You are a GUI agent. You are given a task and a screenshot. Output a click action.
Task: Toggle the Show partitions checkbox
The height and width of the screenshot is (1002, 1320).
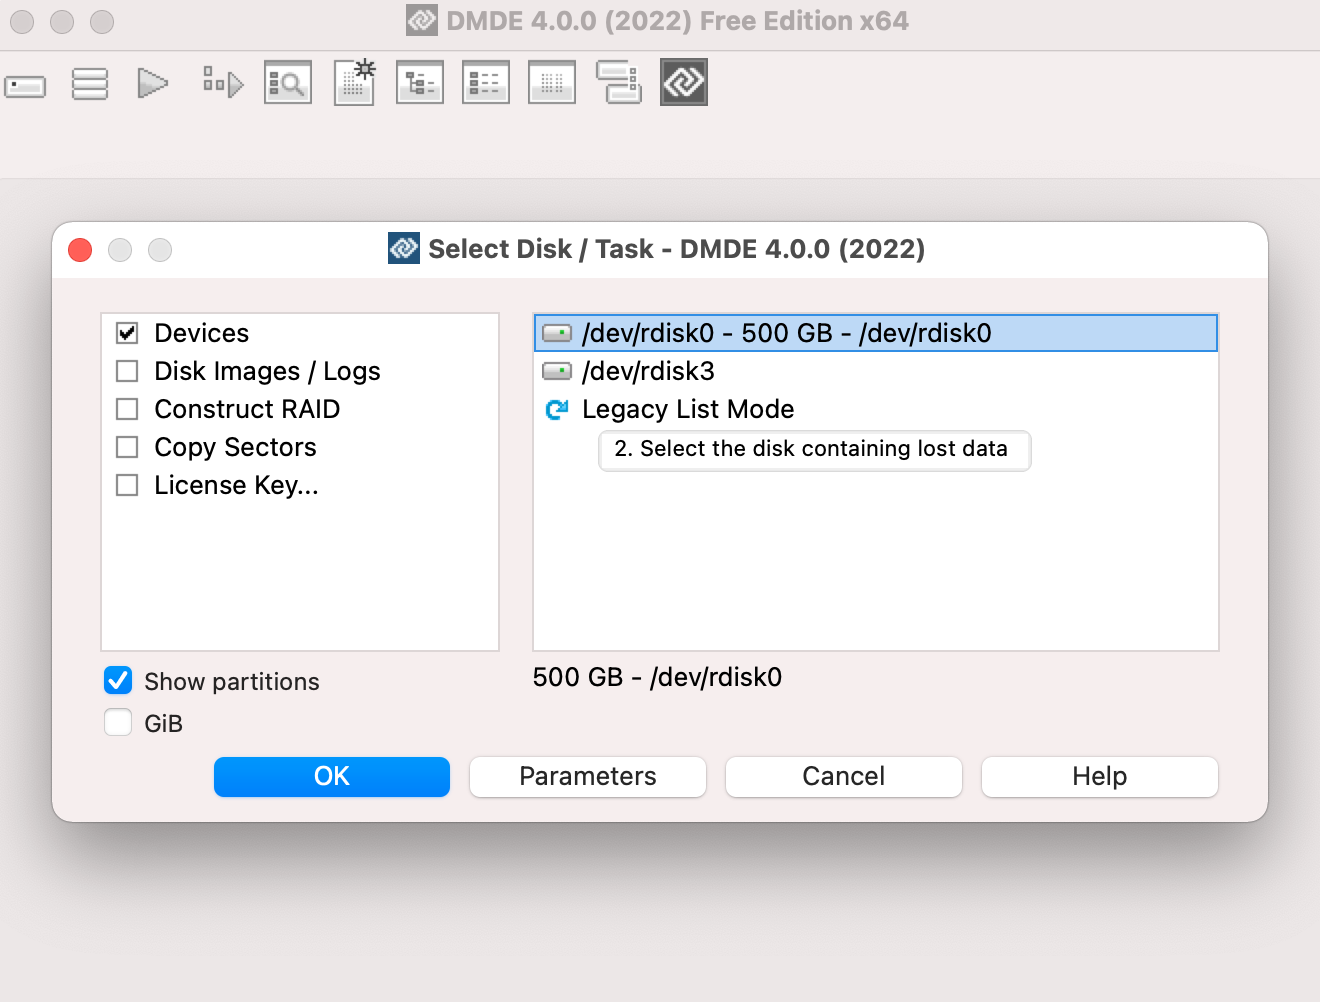118,681
